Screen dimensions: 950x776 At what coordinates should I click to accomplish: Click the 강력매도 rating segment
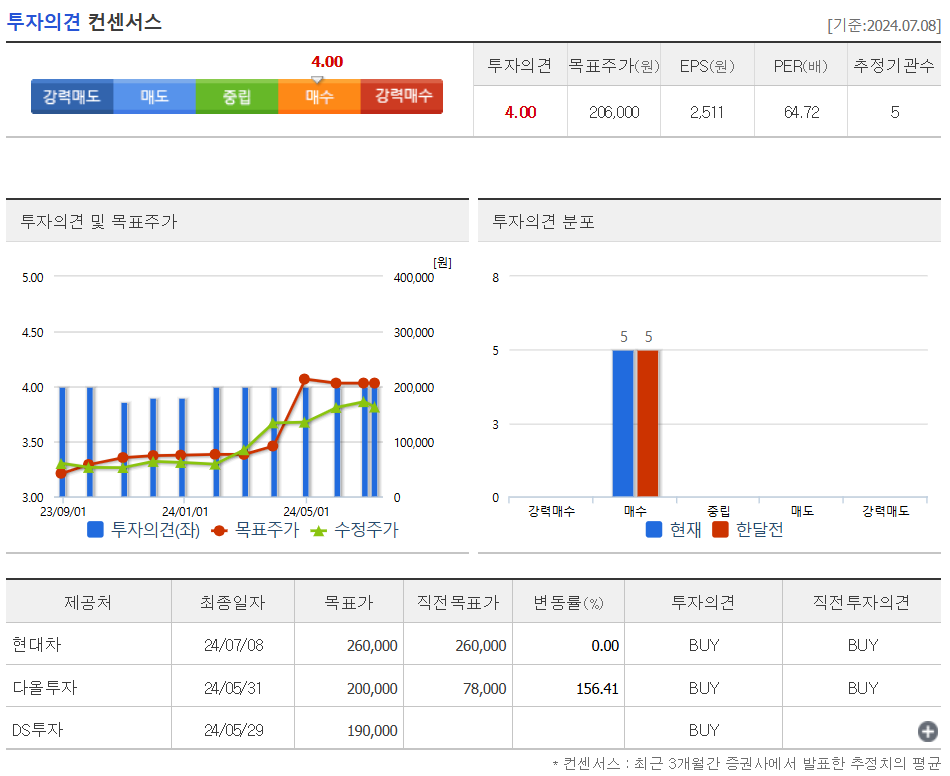pyautogui.click(x=72, y=96)
